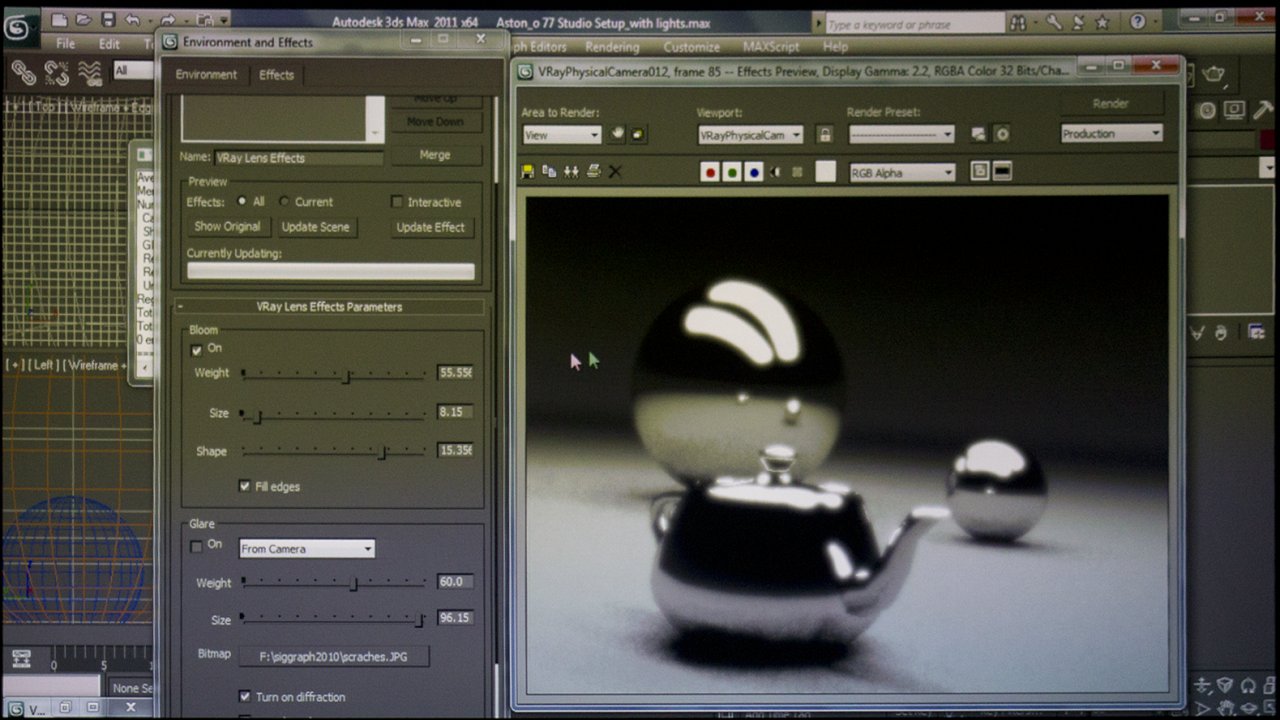The width and height of the screenshot is (1280, 720).
Task: Click the Render button
Action: point(1110,103)
